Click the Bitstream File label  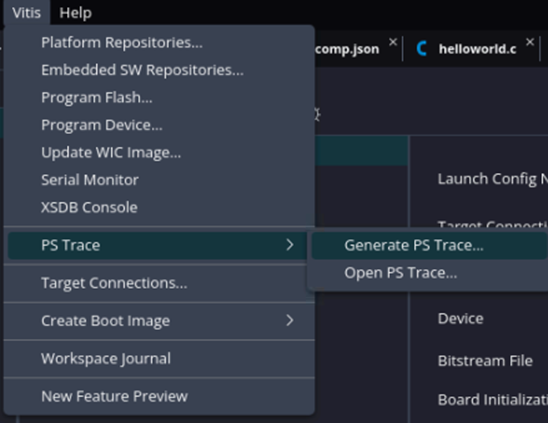pos(485,361)
